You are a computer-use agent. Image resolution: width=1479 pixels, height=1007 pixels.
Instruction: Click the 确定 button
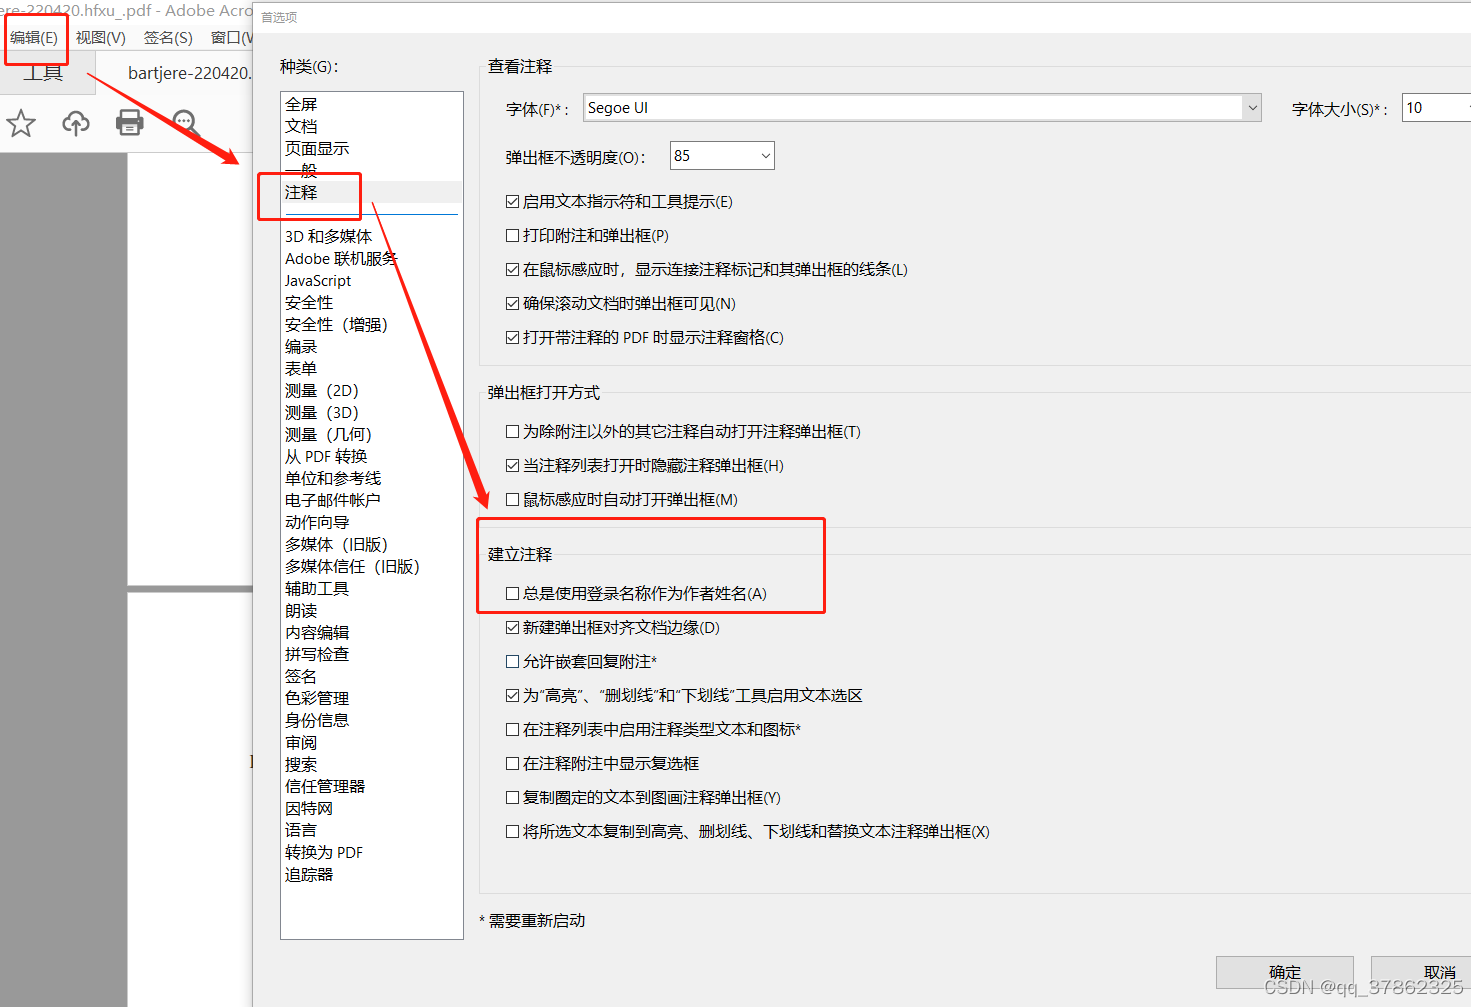1285,972
